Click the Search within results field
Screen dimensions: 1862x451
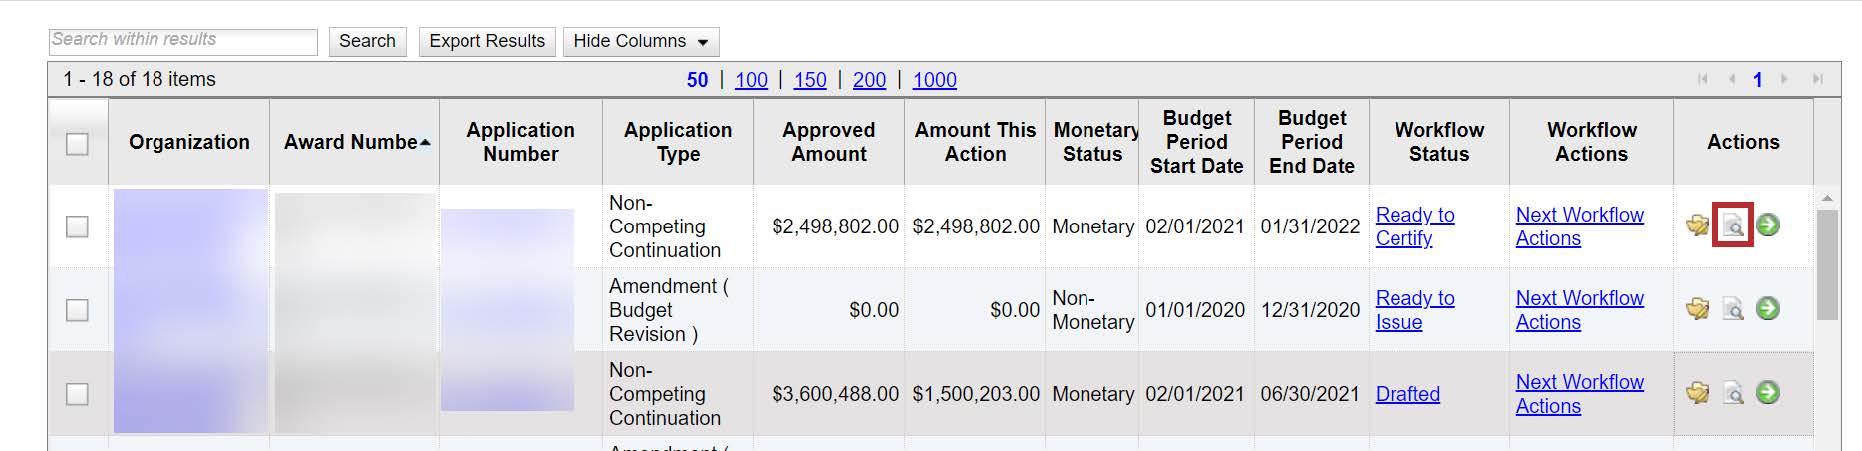[183, 41]
